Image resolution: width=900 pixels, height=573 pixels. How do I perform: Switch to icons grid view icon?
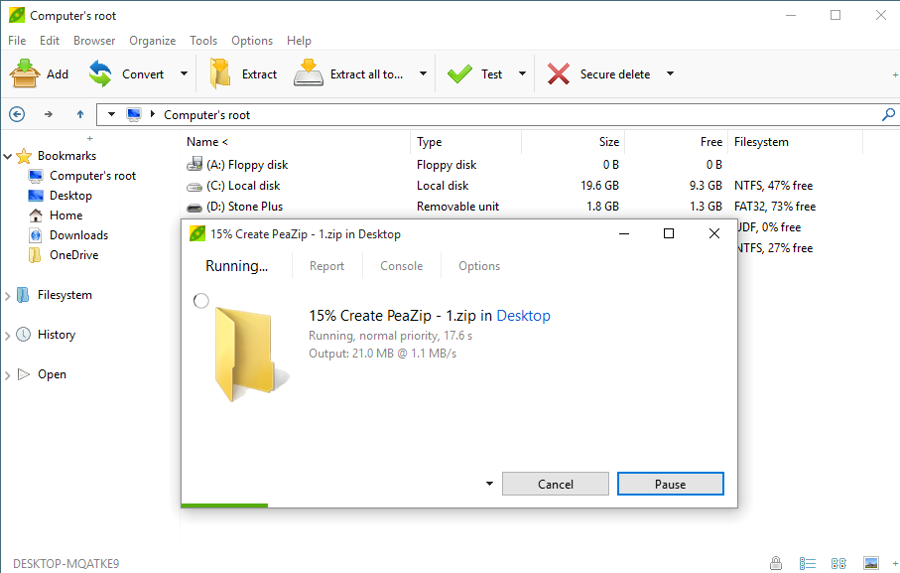point(839,563)
